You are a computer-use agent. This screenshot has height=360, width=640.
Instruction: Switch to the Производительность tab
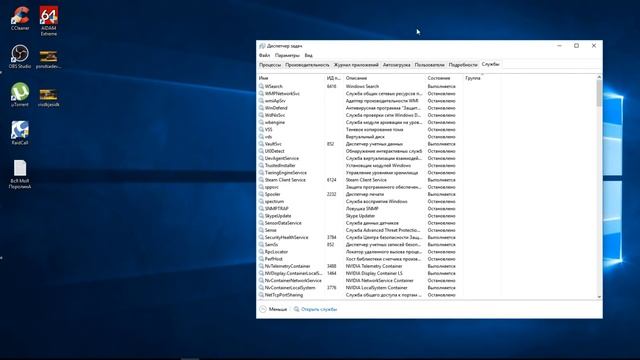point(307,65)
